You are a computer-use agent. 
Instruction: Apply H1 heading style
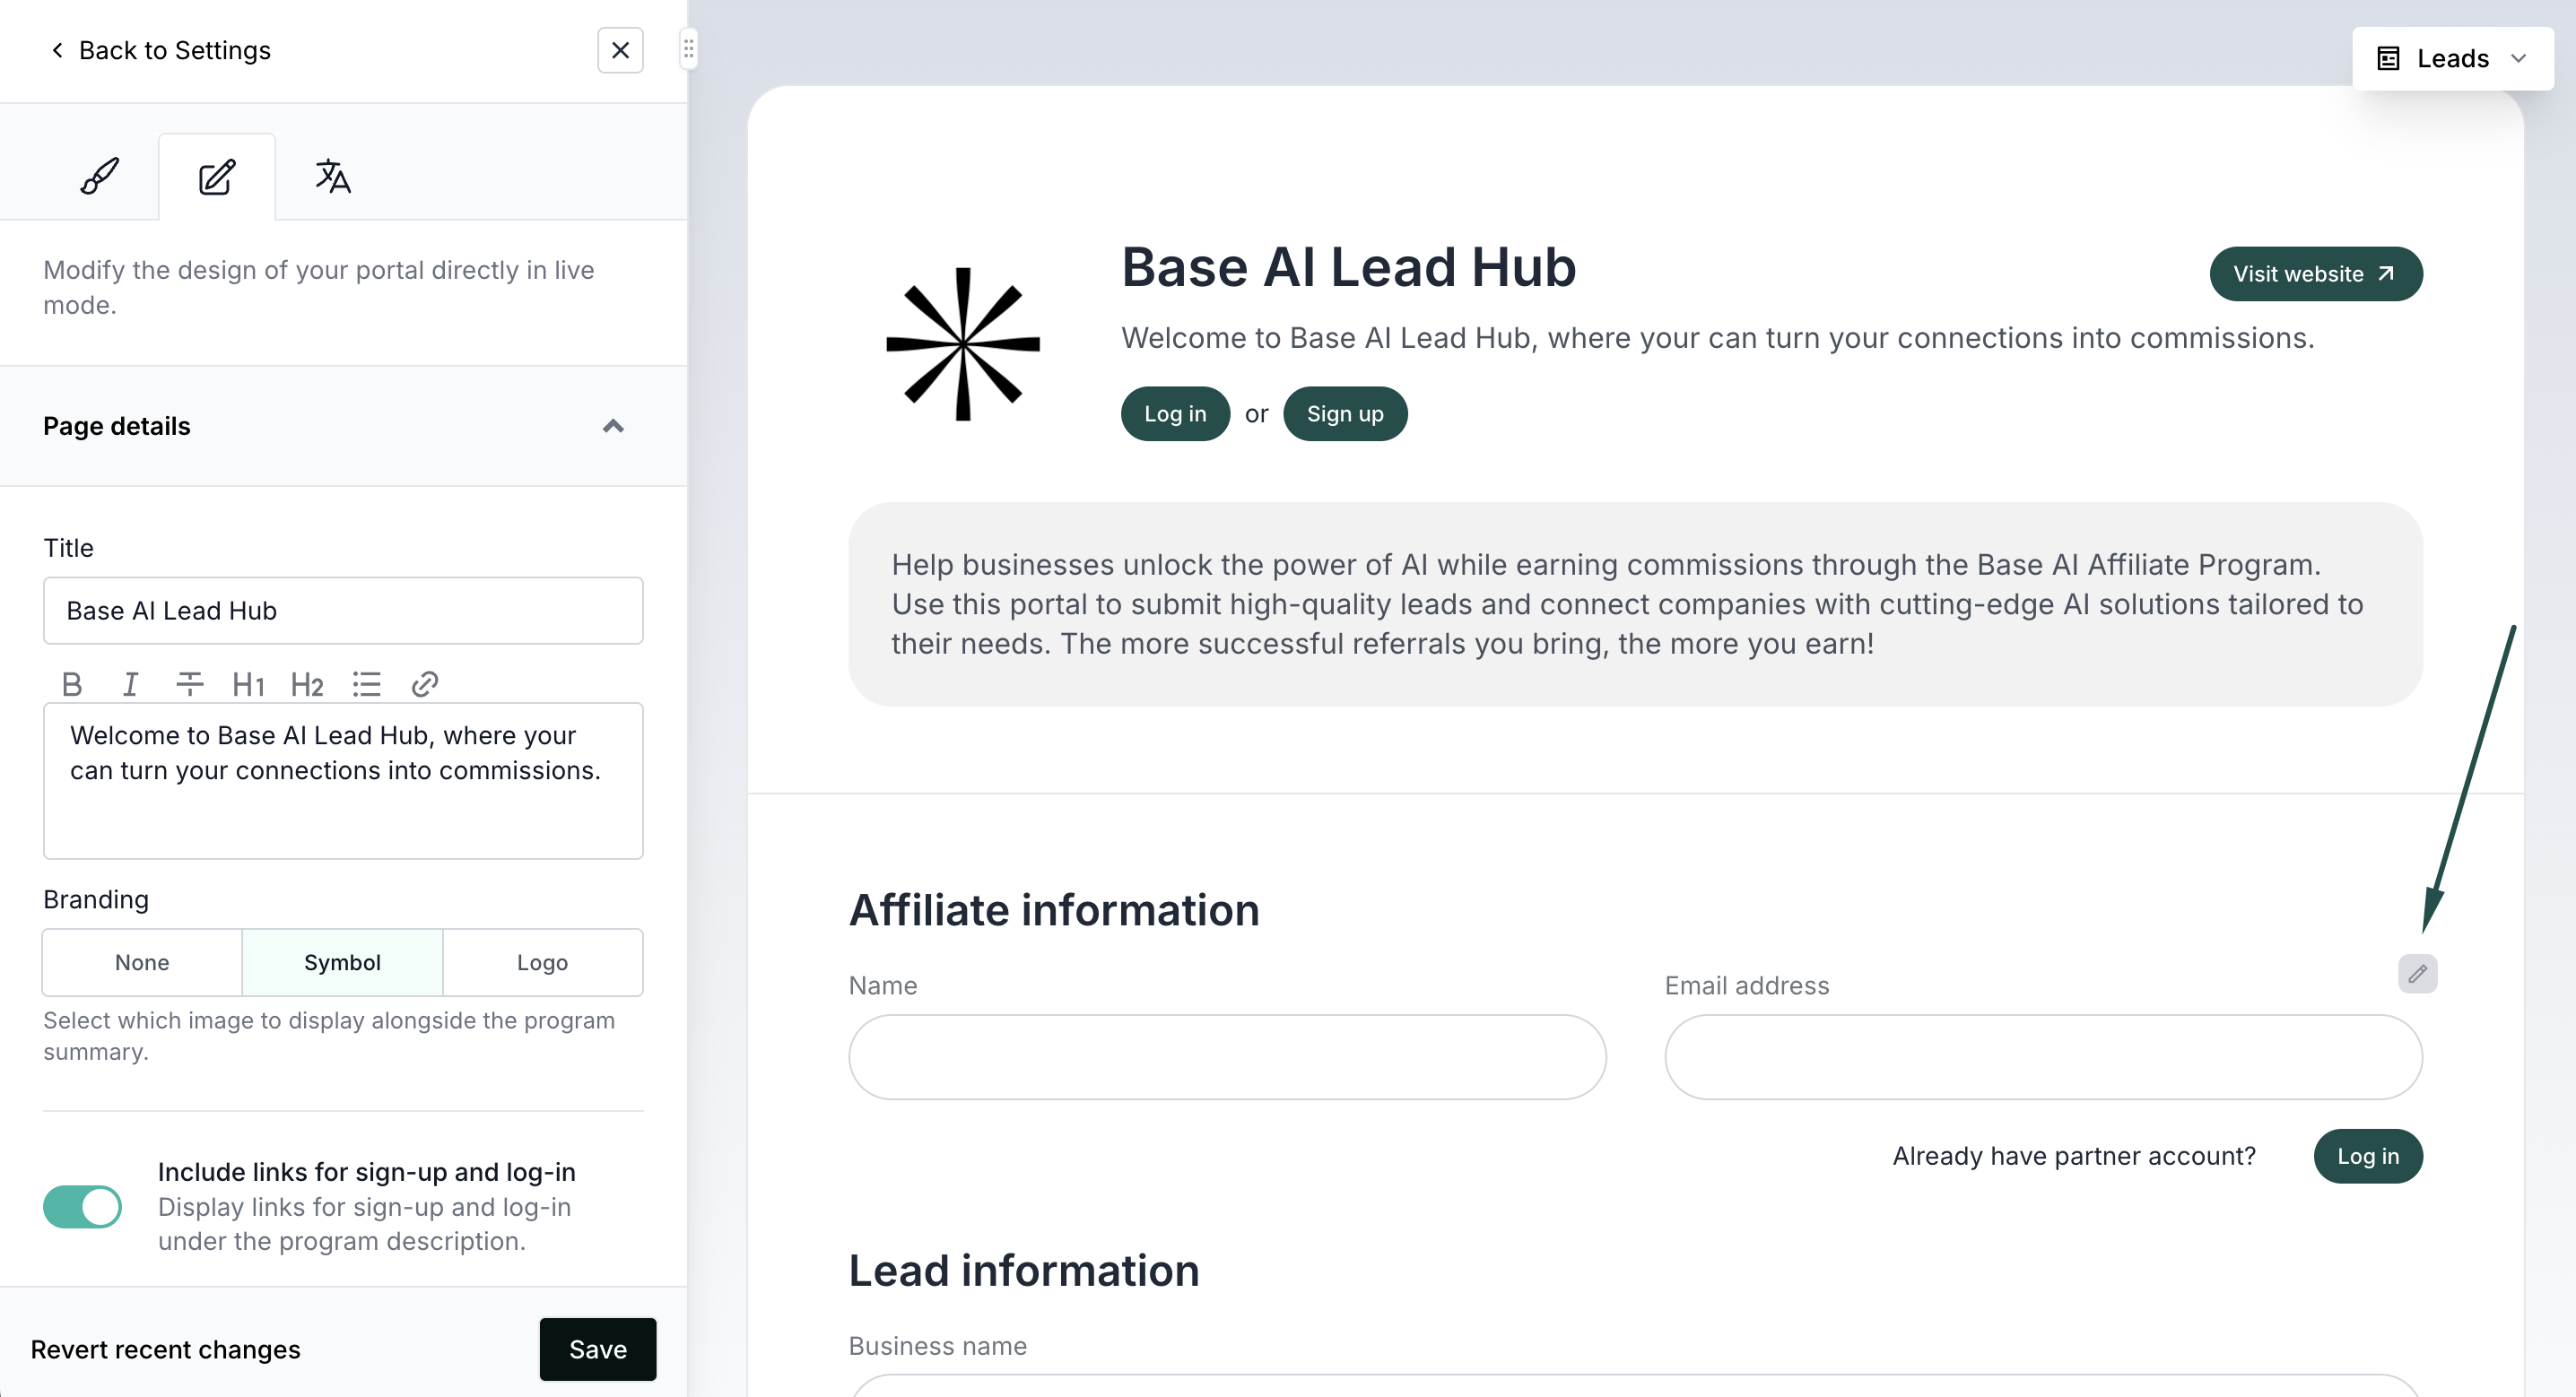coord(248,684)
